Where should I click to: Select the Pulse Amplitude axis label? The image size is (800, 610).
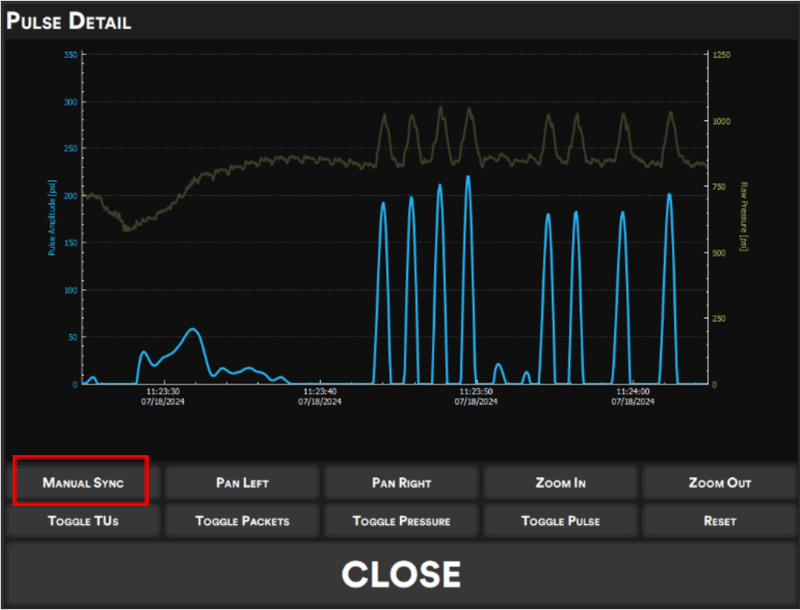[x=50, y=218]
